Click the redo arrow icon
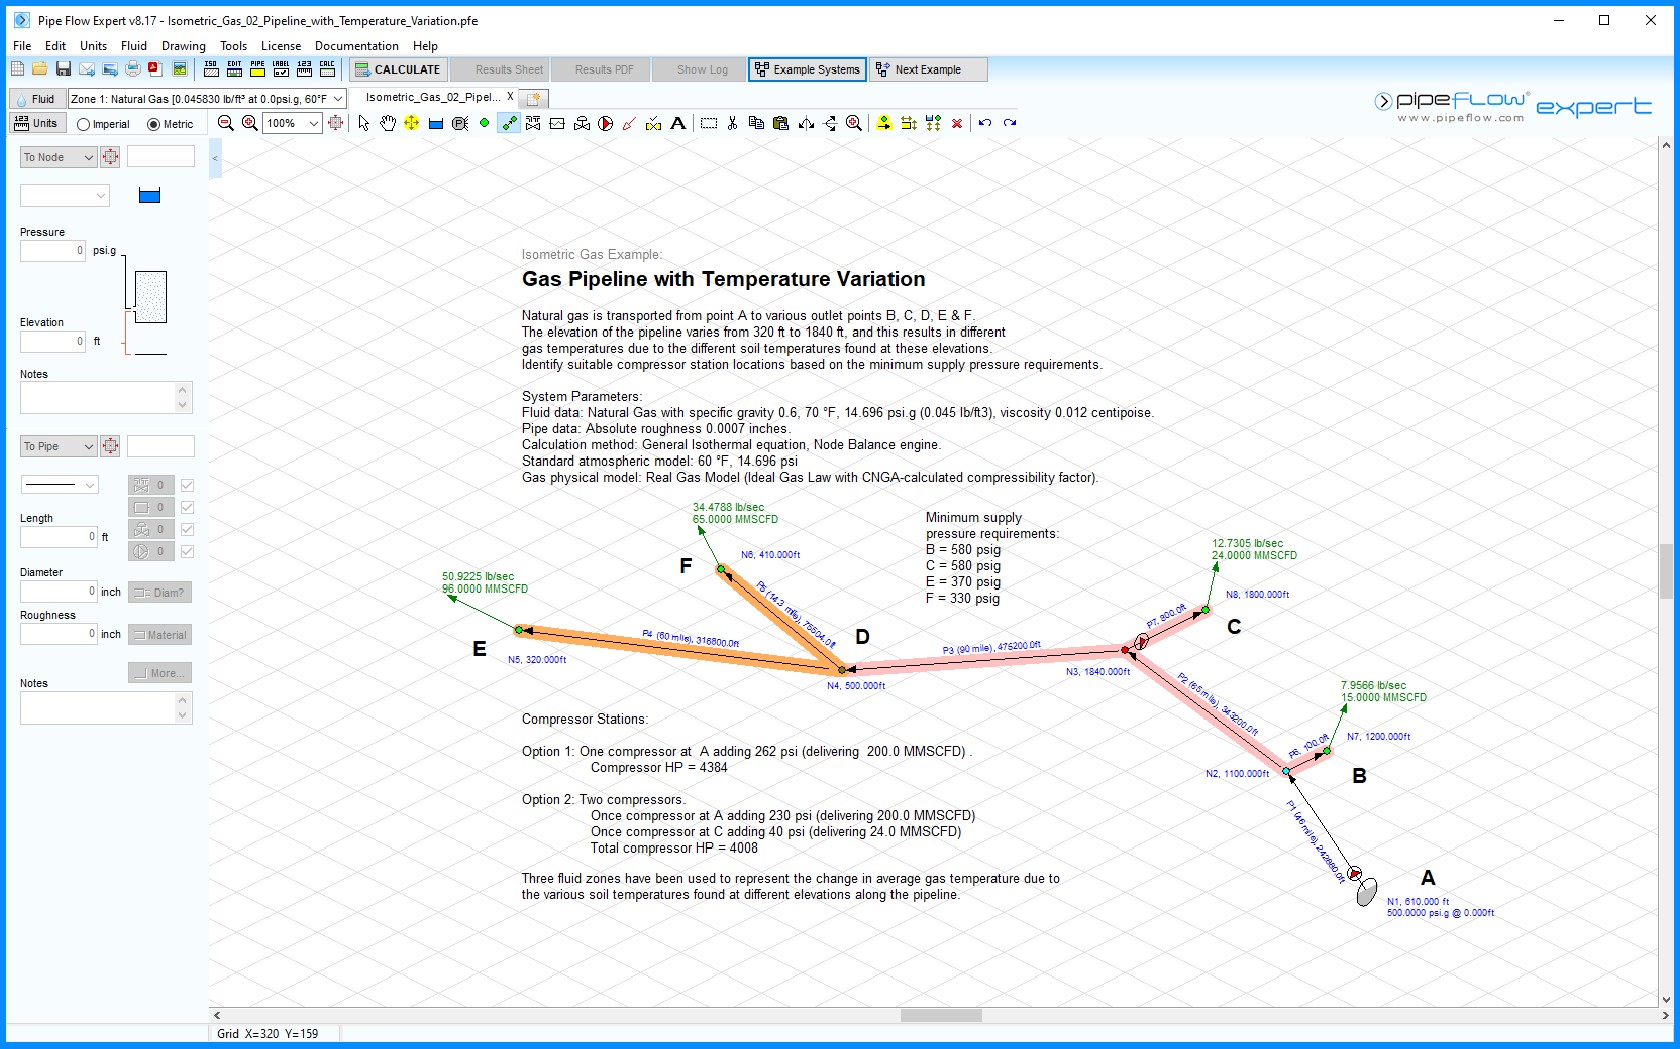Image resolution: width=1680 pixels, height=1049 pixels. pos(1010,123)
